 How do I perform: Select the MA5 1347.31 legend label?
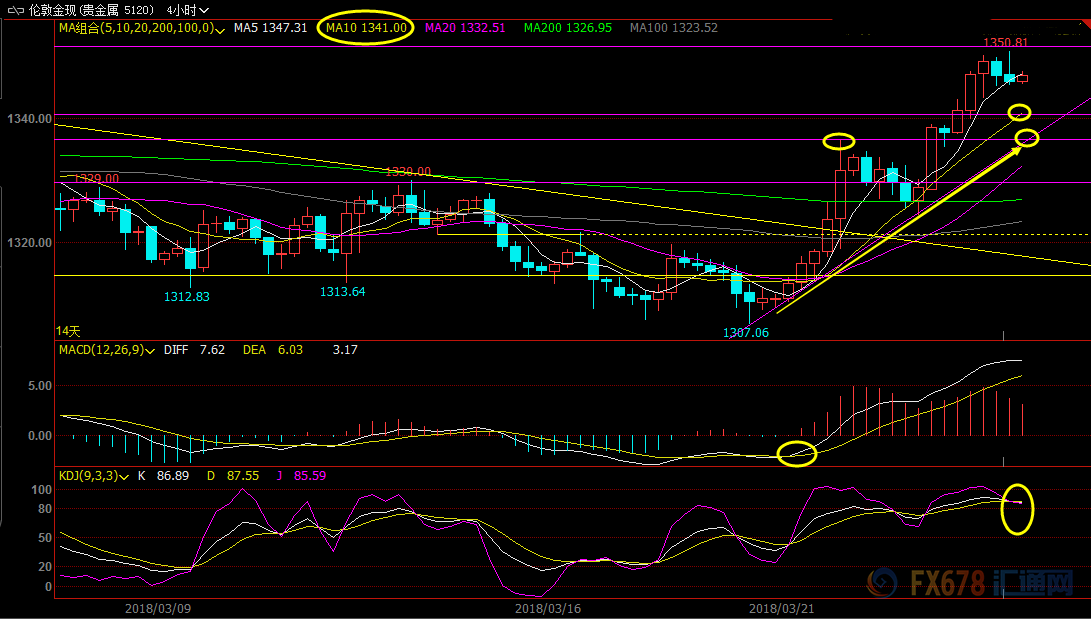(271, 28)
